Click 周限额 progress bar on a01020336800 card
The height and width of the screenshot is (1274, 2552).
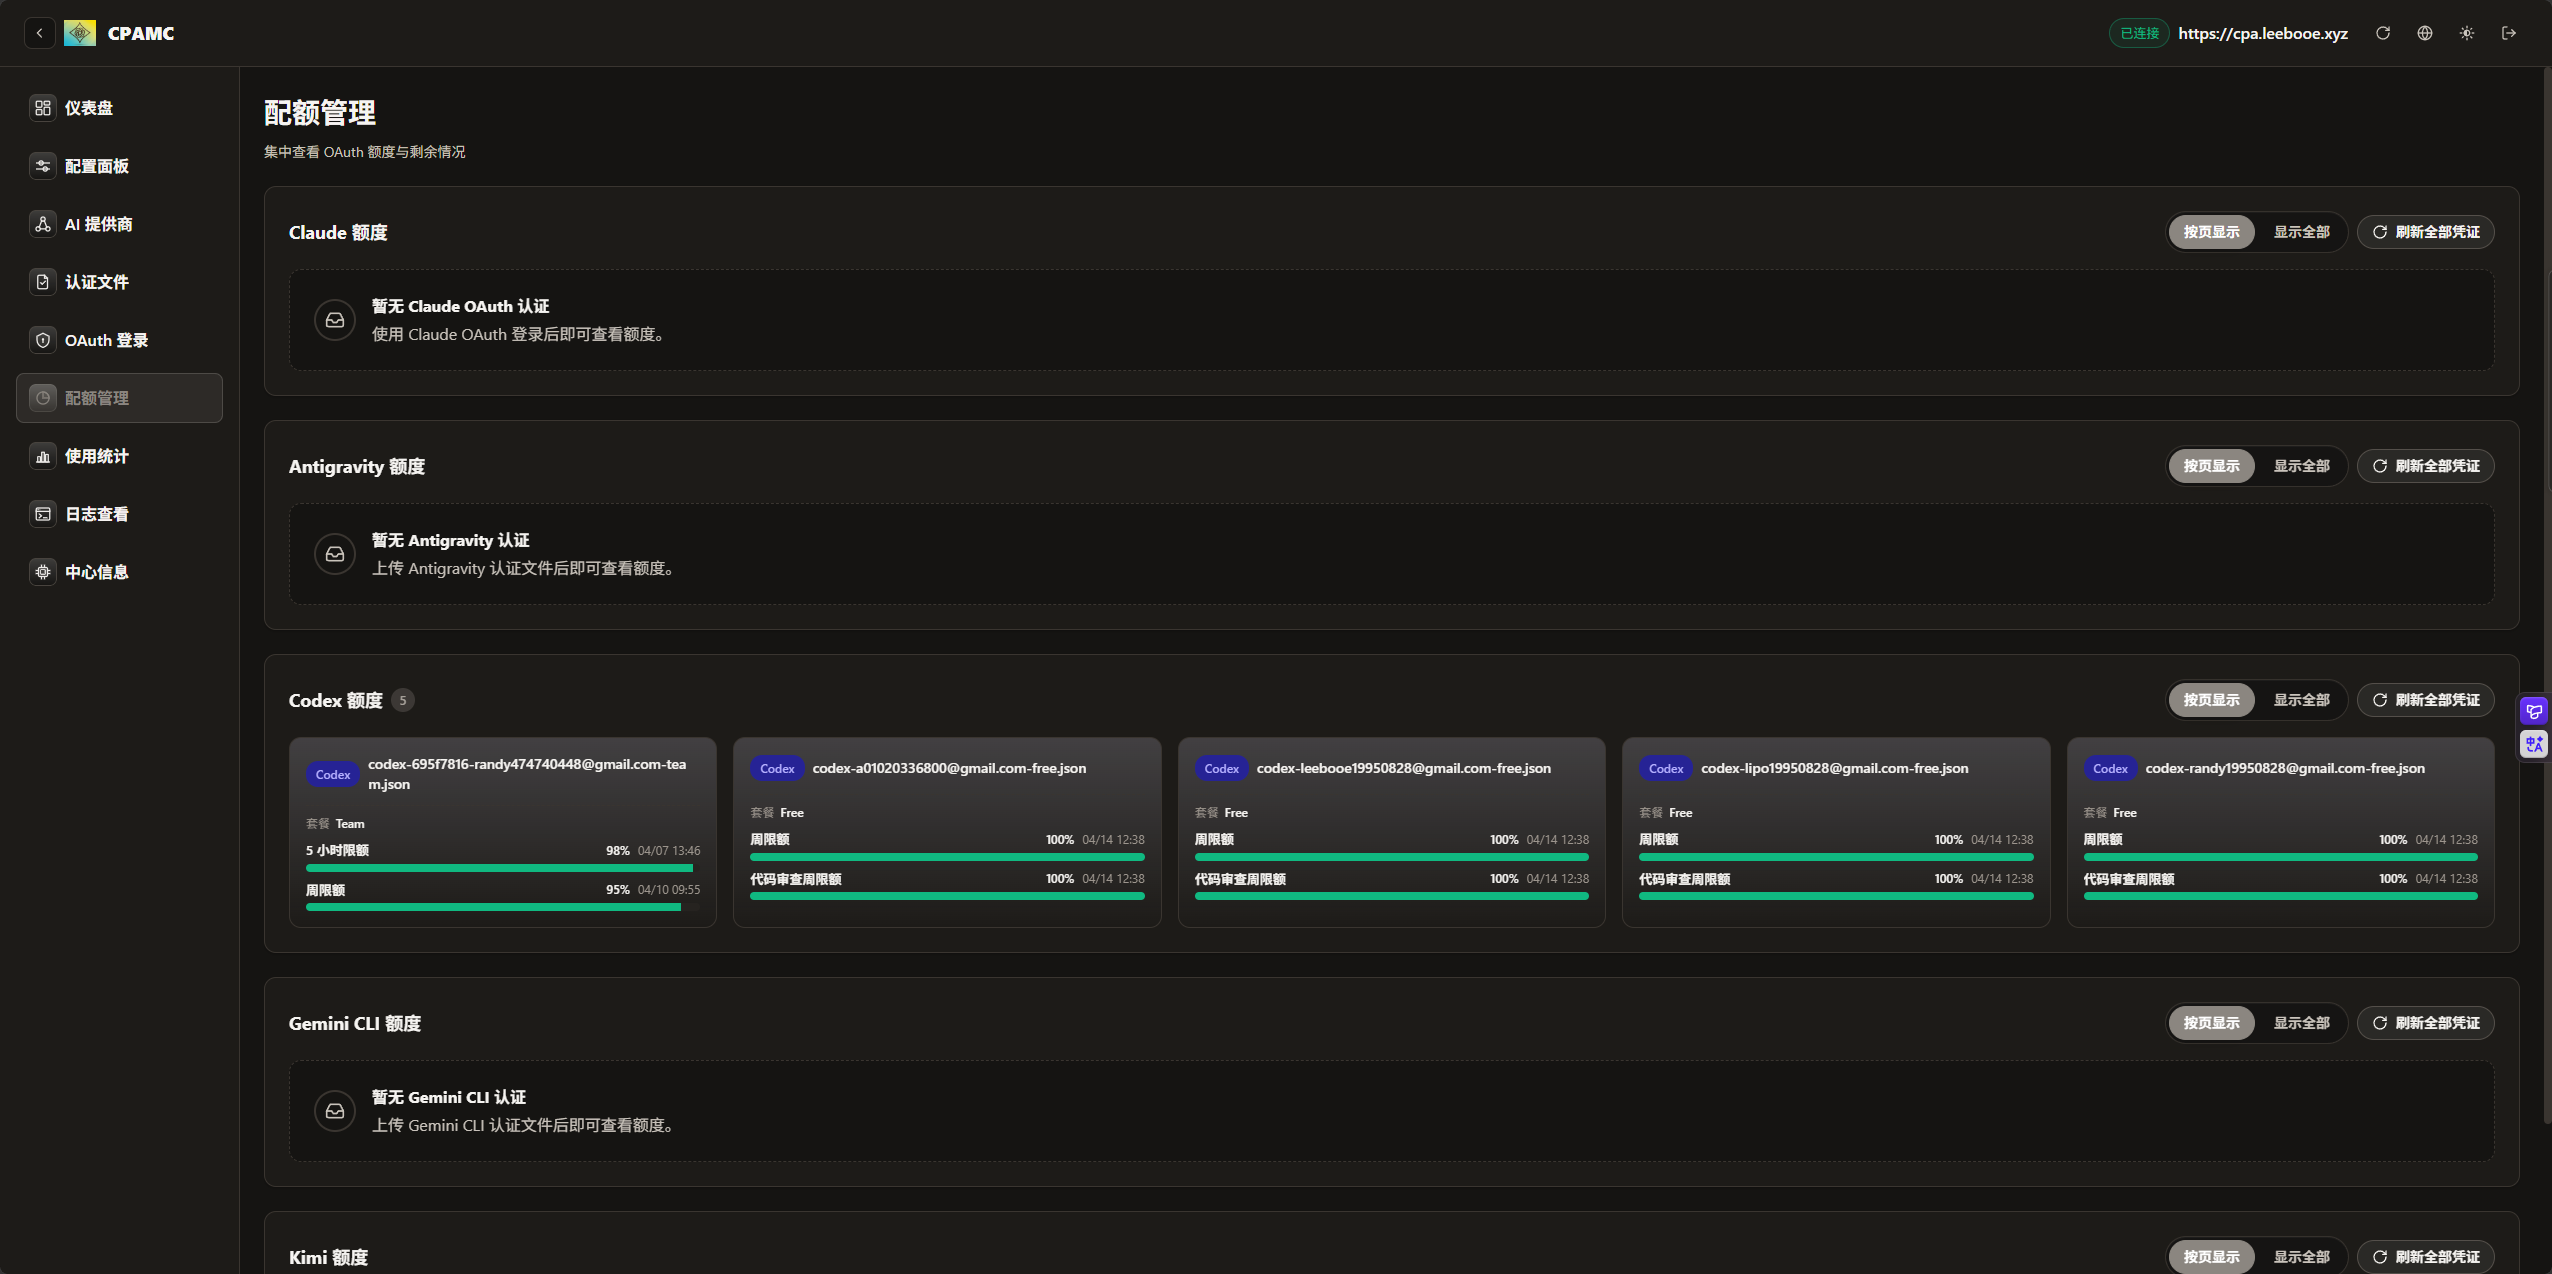click(x=947, y=857)
